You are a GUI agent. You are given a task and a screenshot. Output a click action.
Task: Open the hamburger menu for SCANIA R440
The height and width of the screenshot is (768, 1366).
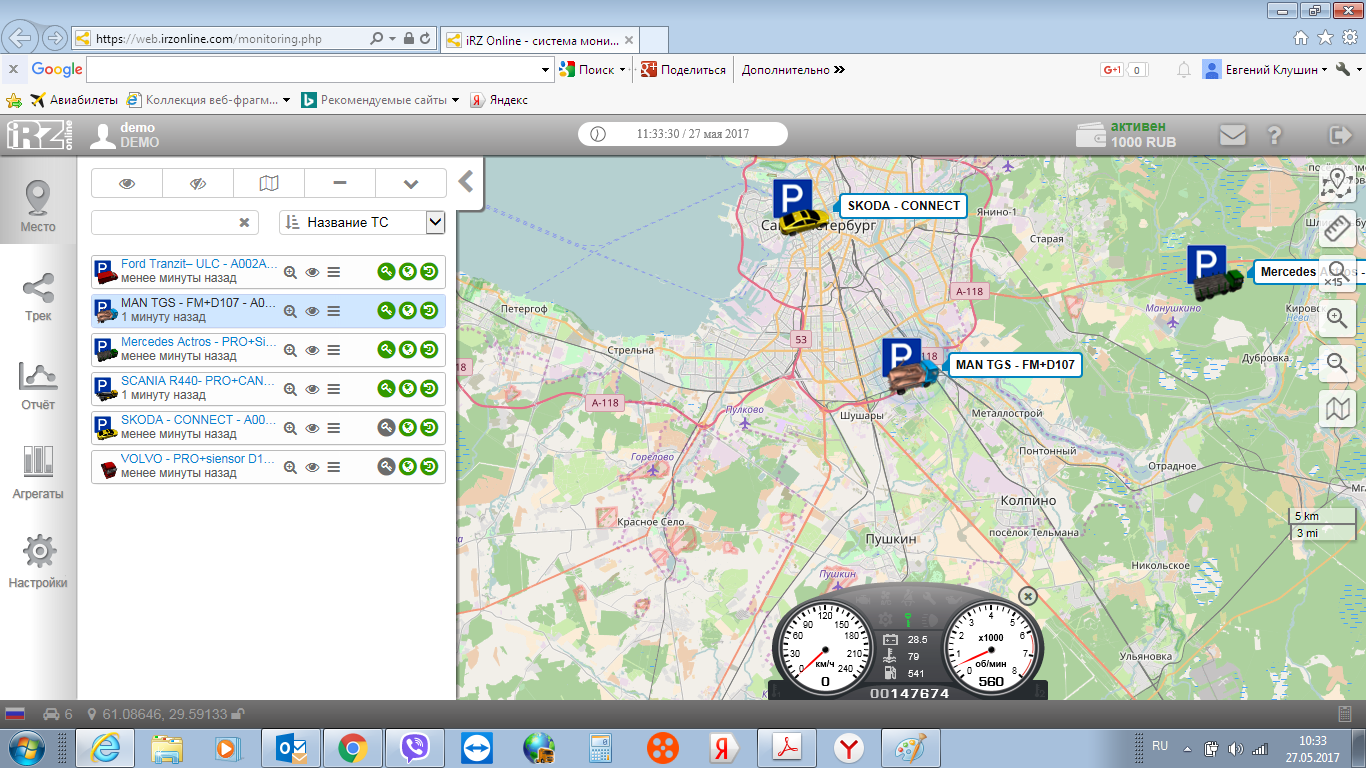coord(334,389)
